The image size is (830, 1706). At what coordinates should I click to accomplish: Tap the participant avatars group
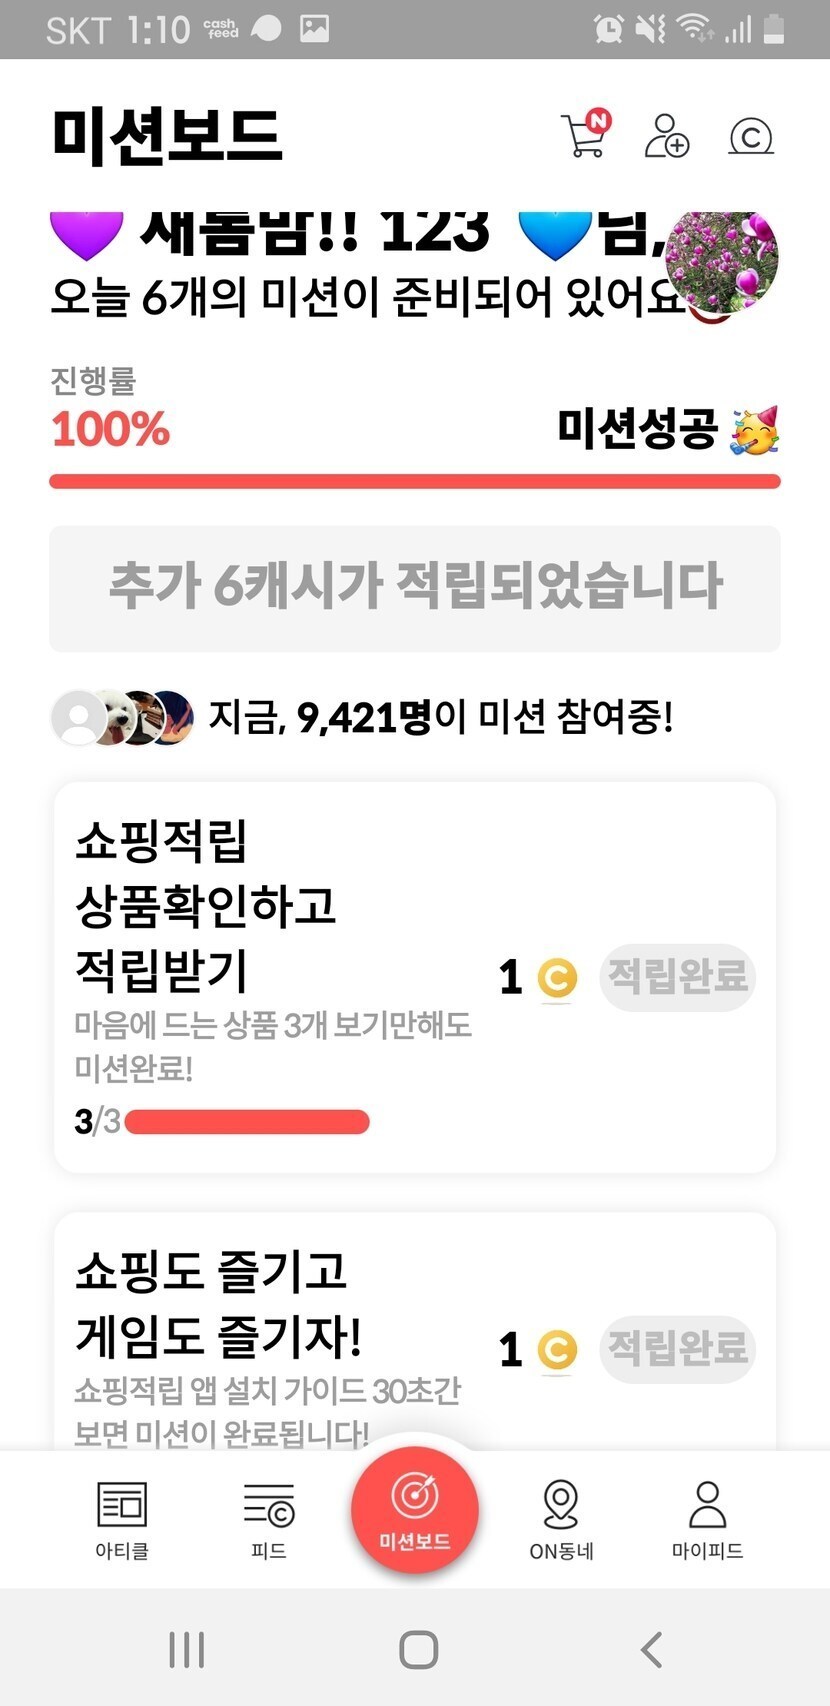122,717
